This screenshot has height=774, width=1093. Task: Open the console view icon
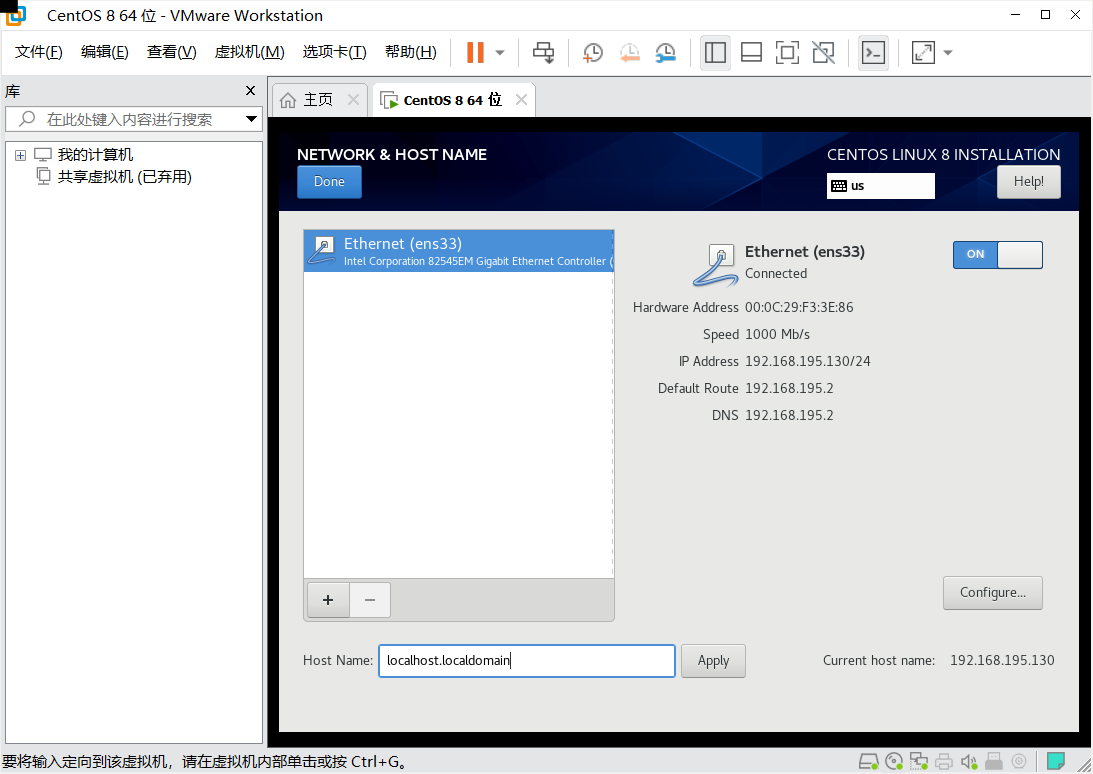[873, 52]
